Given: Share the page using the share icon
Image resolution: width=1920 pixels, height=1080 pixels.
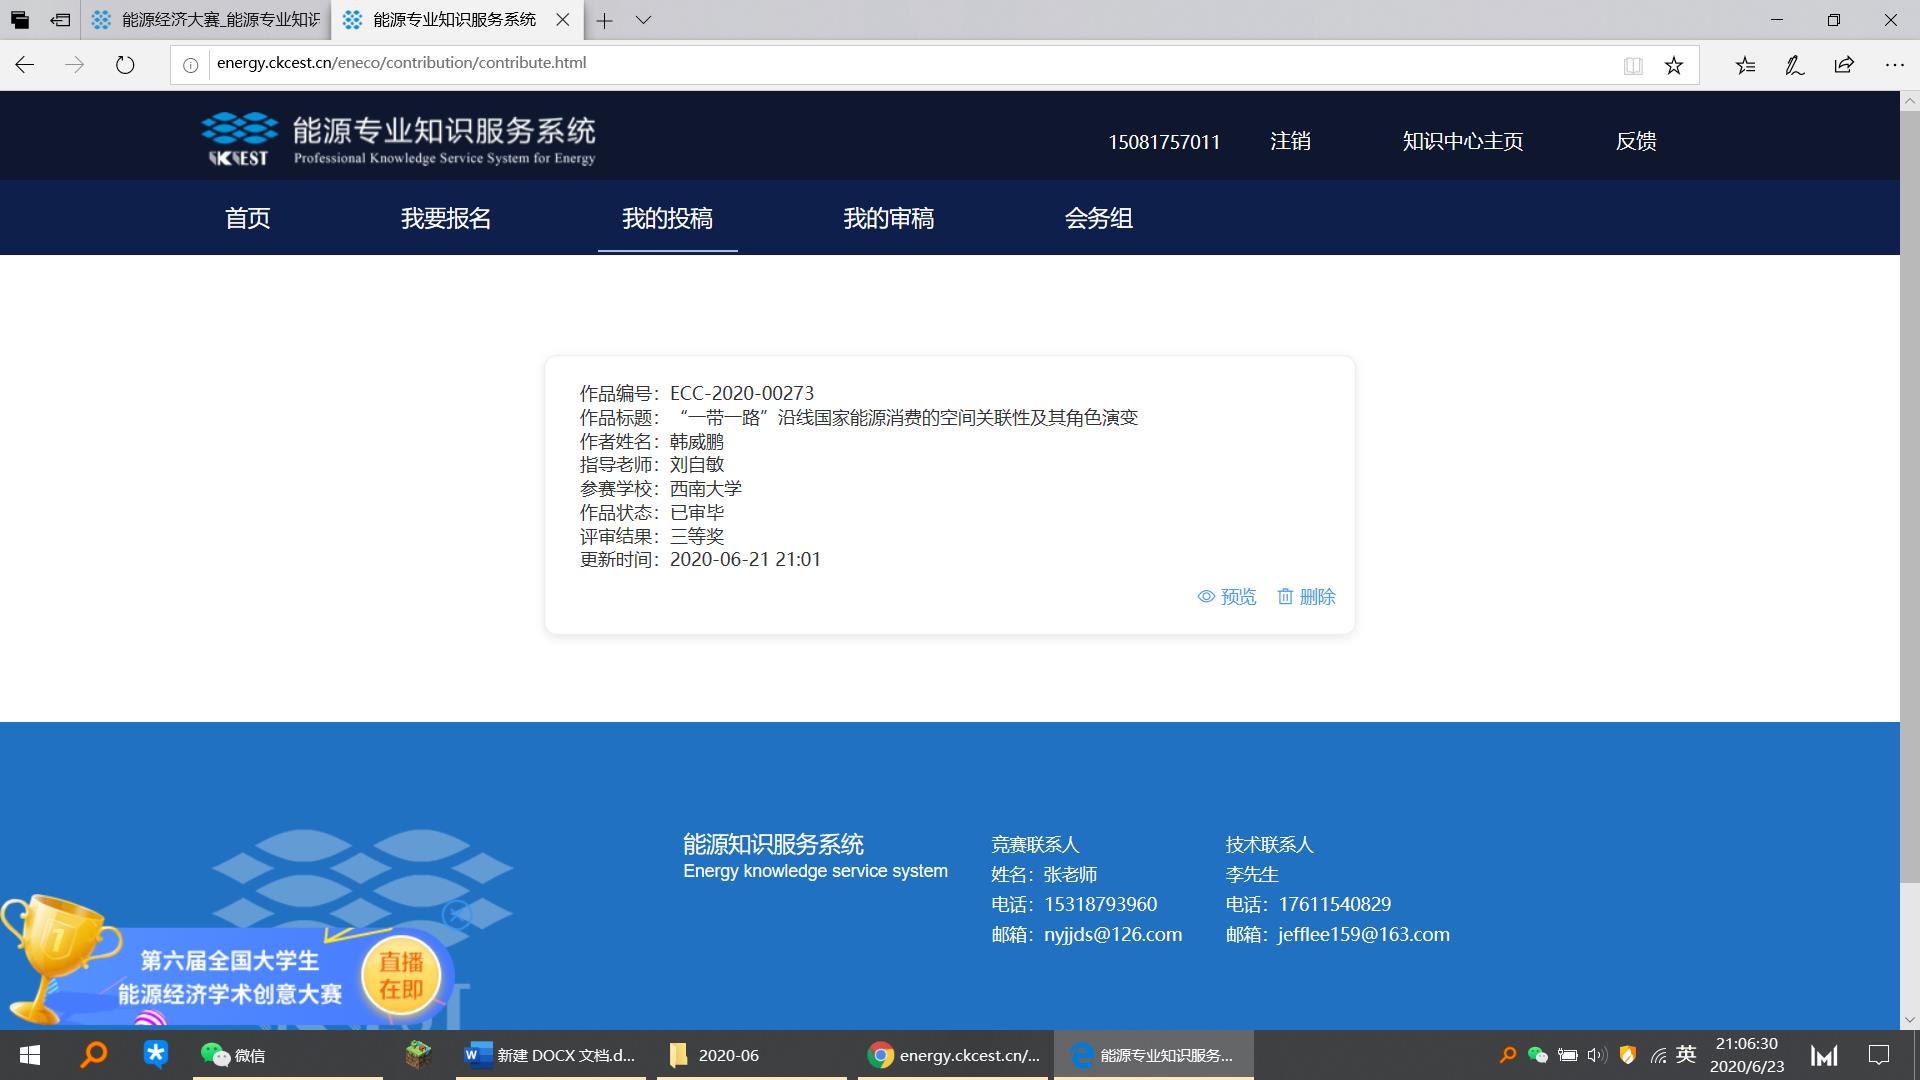Looking at the screenshot, I should 1843,64.
